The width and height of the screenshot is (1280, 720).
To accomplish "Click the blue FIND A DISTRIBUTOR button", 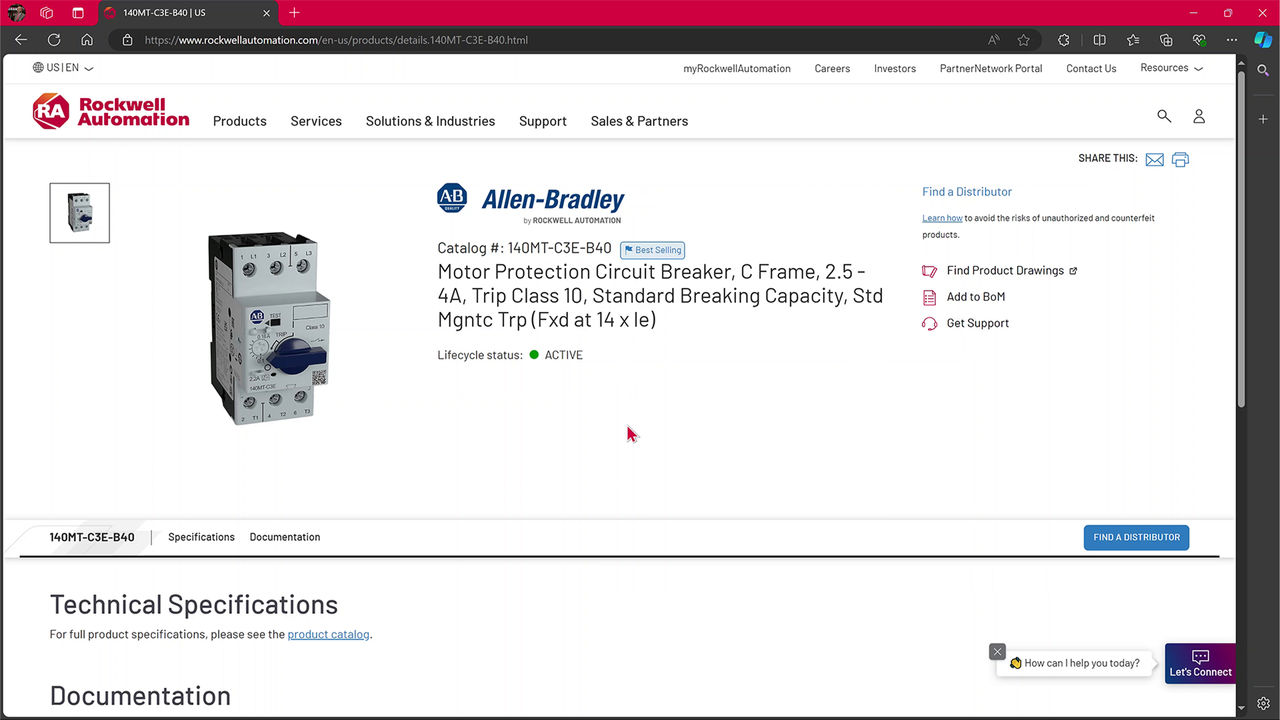I will point(1136,537).
